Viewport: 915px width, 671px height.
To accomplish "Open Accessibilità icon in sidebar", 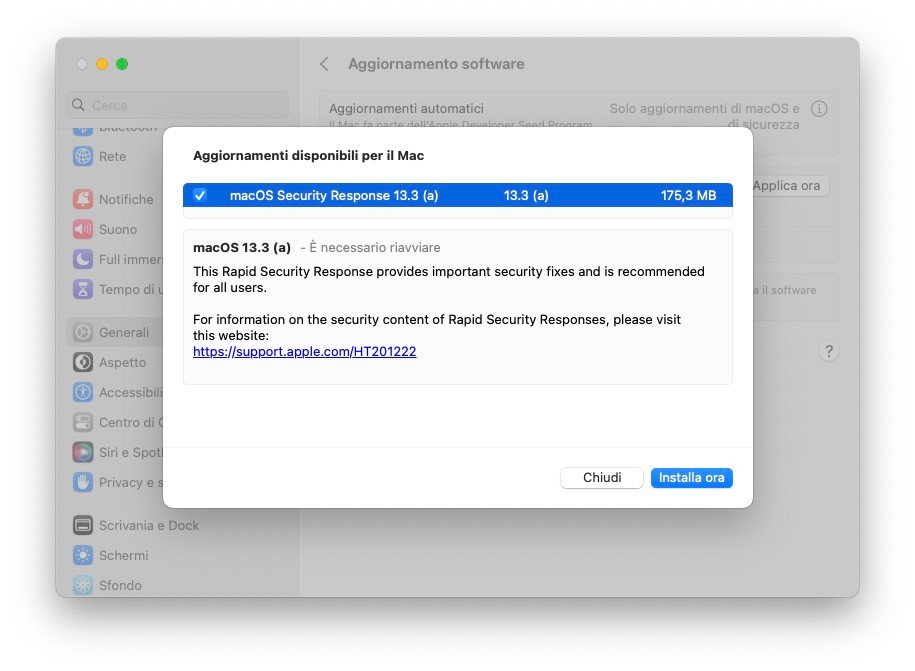I will coord(83,392).
